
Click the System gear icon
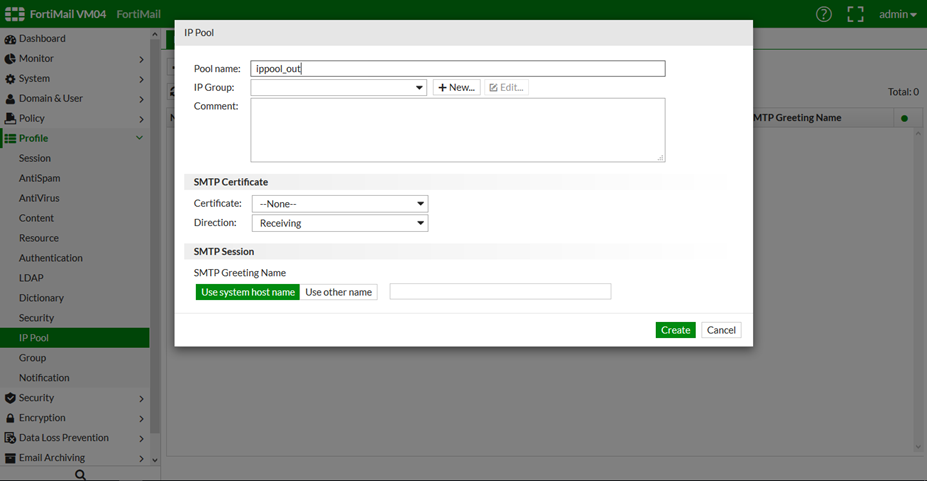tap(11, 79)
